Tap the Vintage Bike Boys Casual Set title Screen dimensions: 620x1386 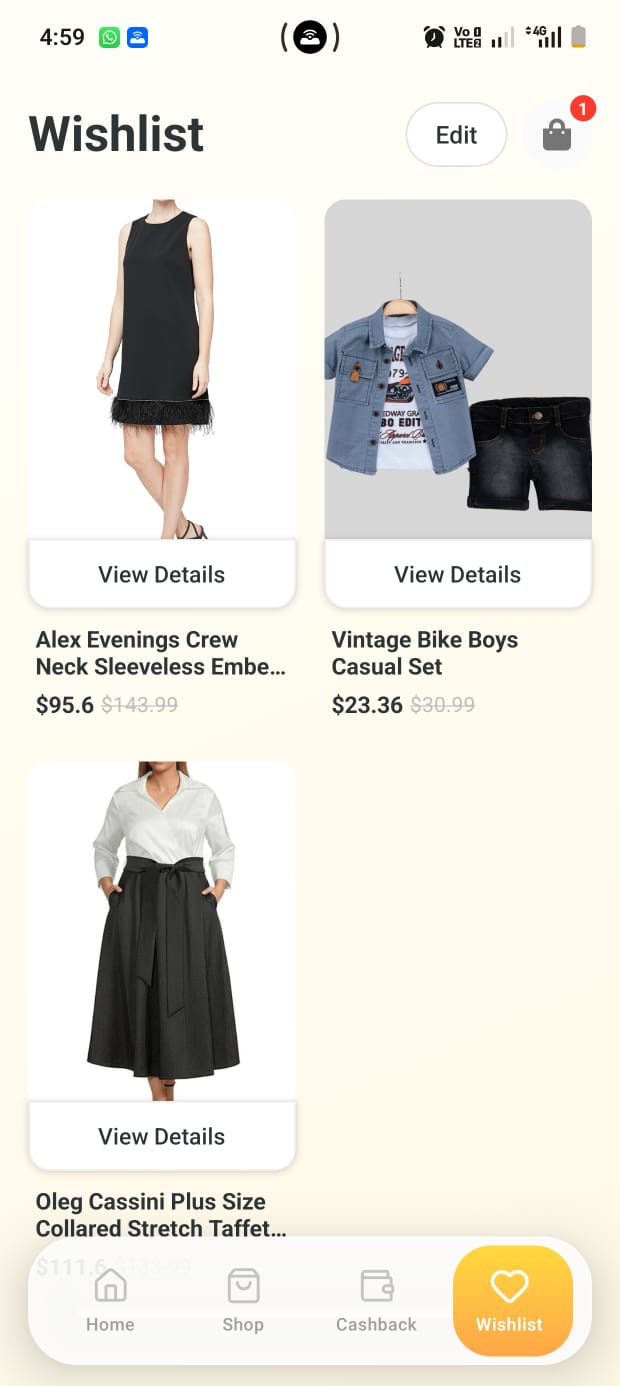pos(425,653)
